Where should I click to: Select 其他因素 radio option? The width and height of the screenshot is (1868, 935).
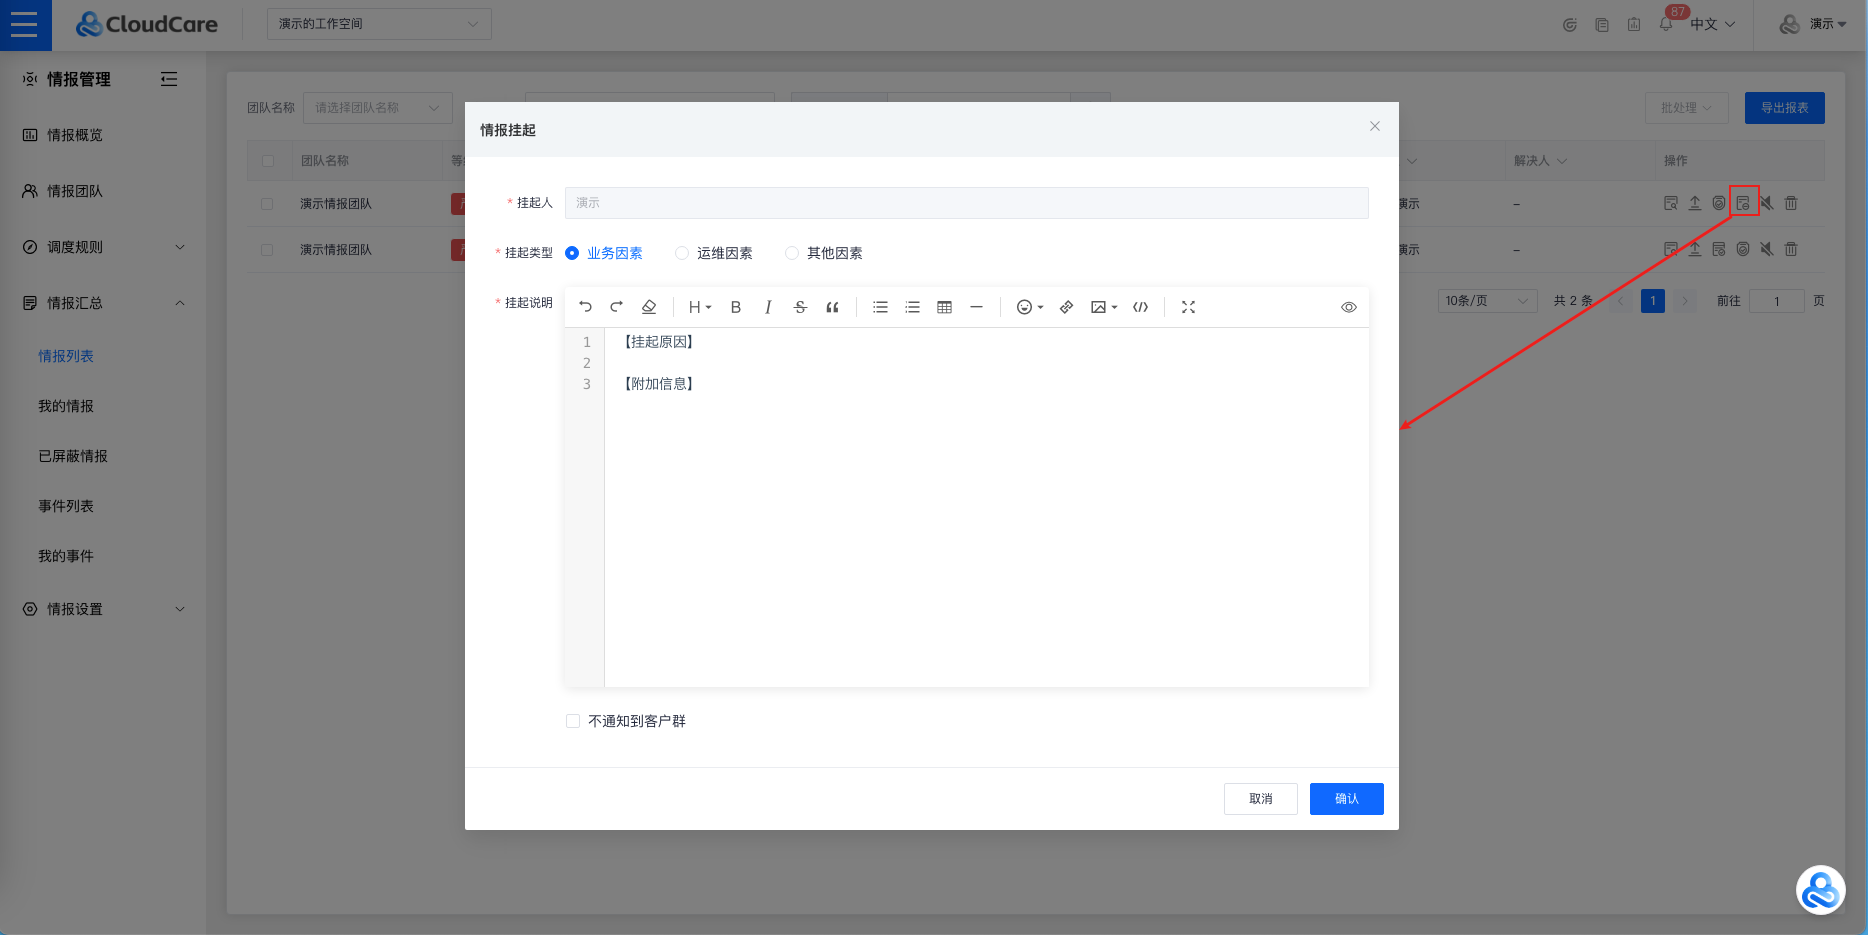[x=792, y=253]
